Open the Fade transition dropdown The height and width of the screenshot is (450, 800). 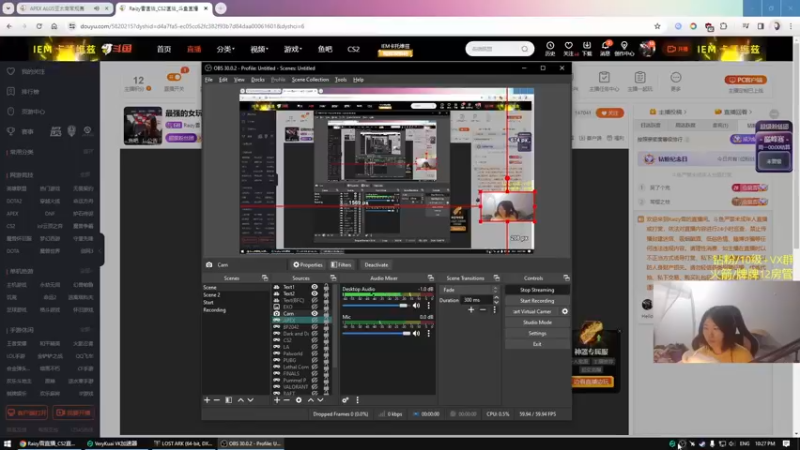[x=468, y=290]
